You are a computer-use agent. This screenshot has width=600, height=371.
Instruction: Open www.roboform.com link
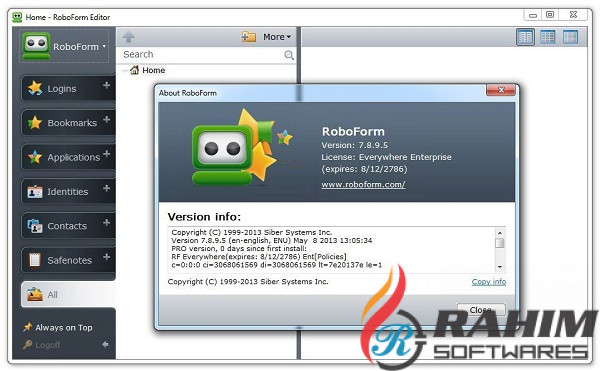tap(363, 184)
